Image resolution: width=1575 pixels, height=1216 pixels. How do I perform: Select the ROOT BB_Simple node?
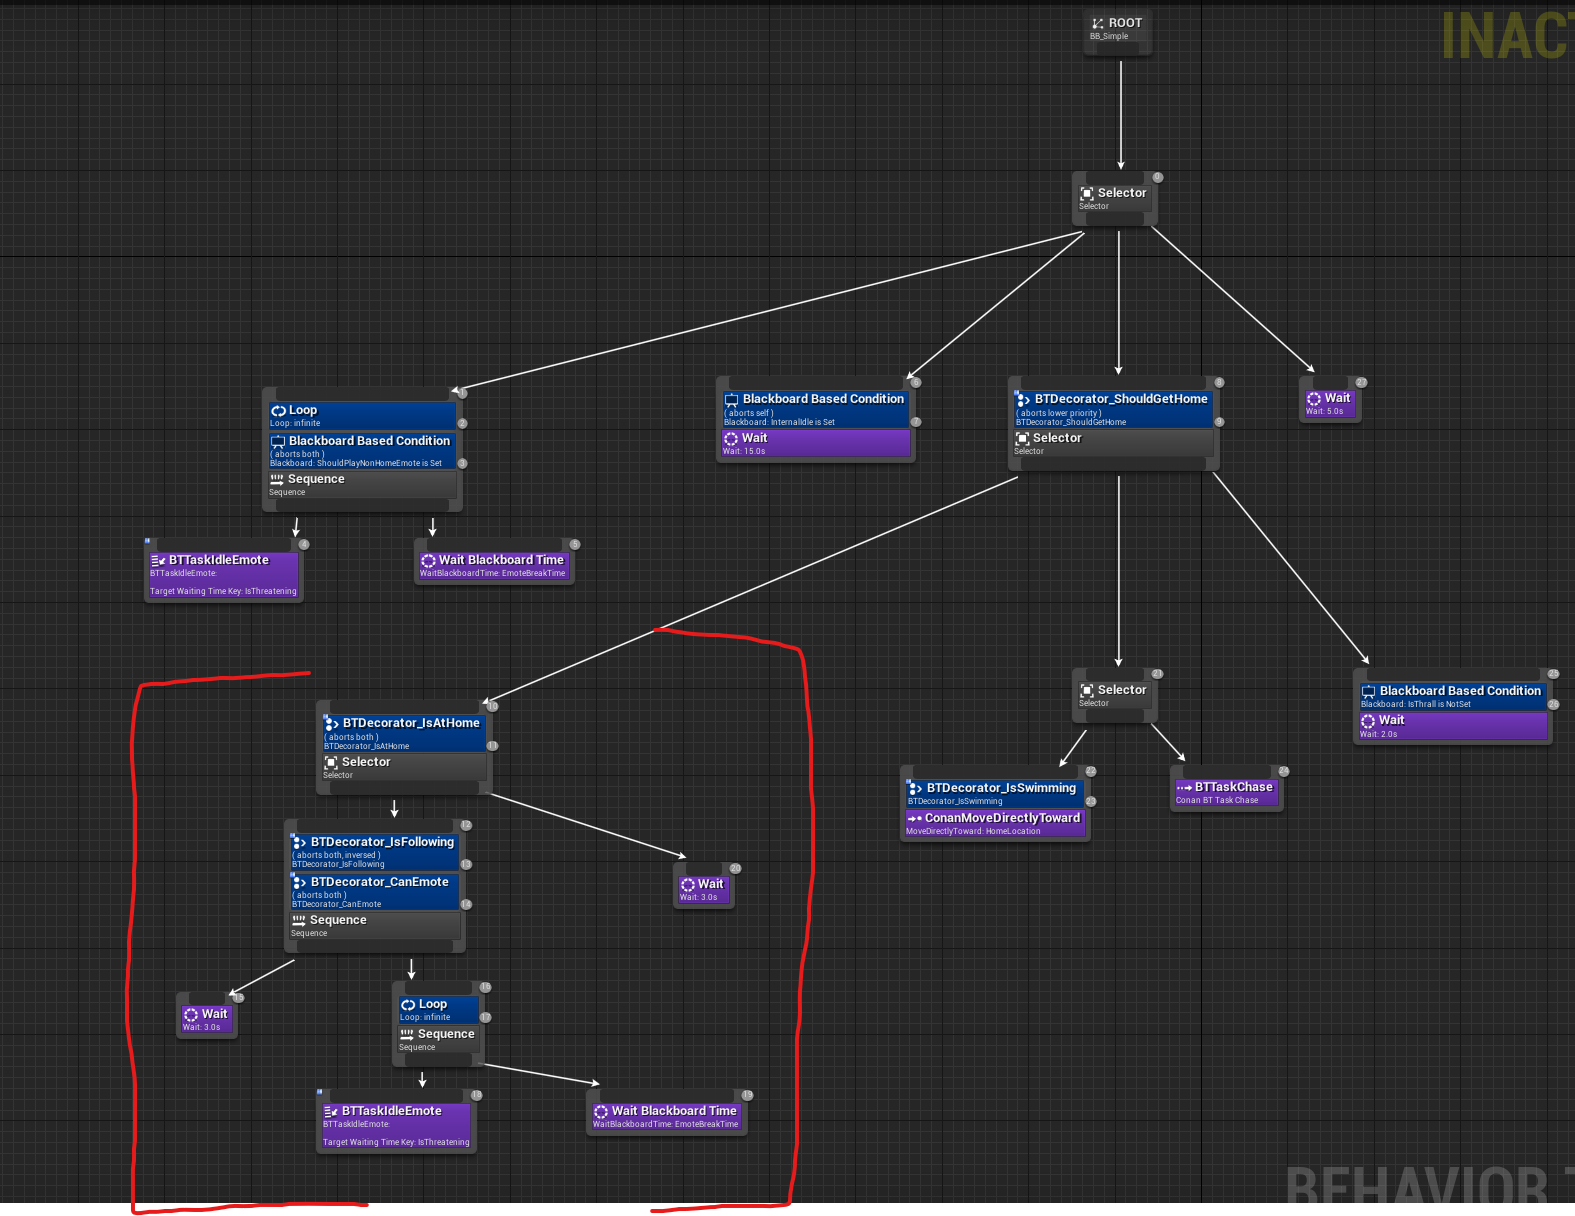point(1117,29)
